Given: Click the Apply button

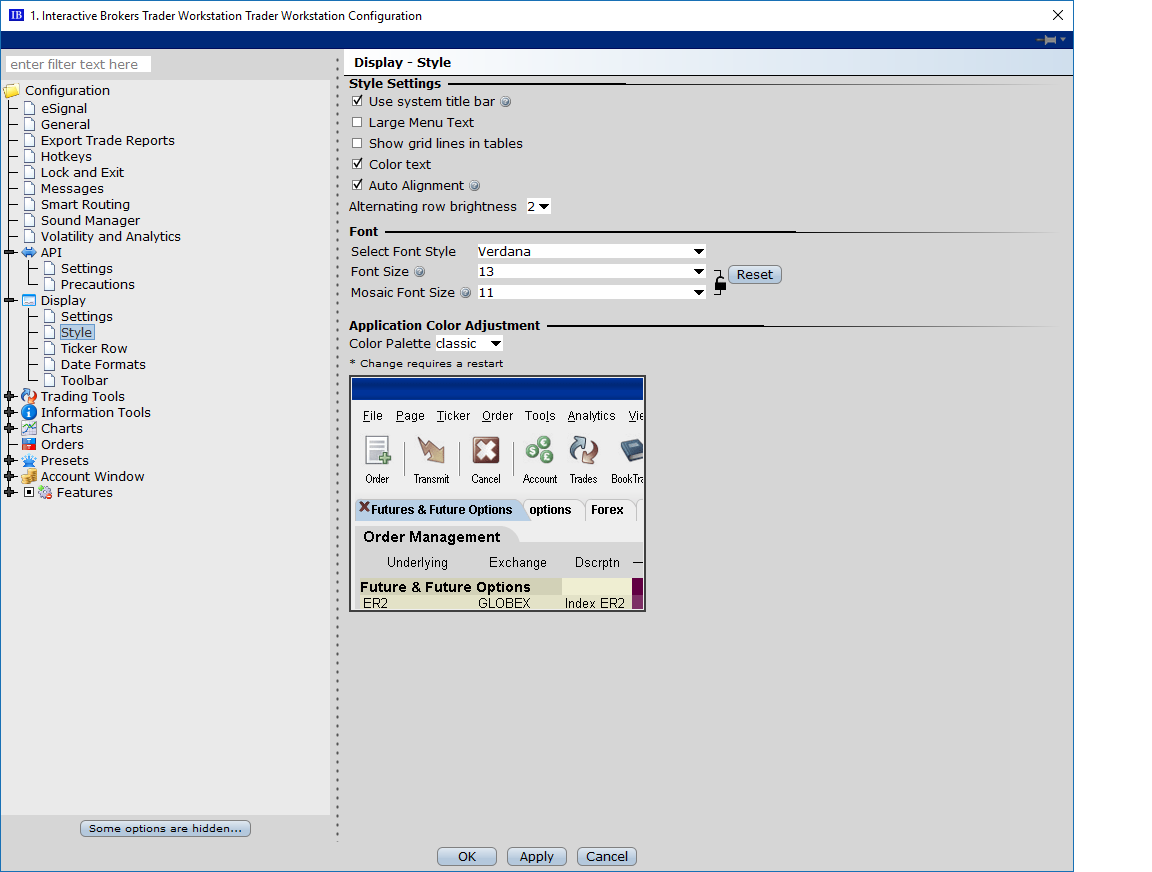Looking at the screenshot, I should pos(536,857).
